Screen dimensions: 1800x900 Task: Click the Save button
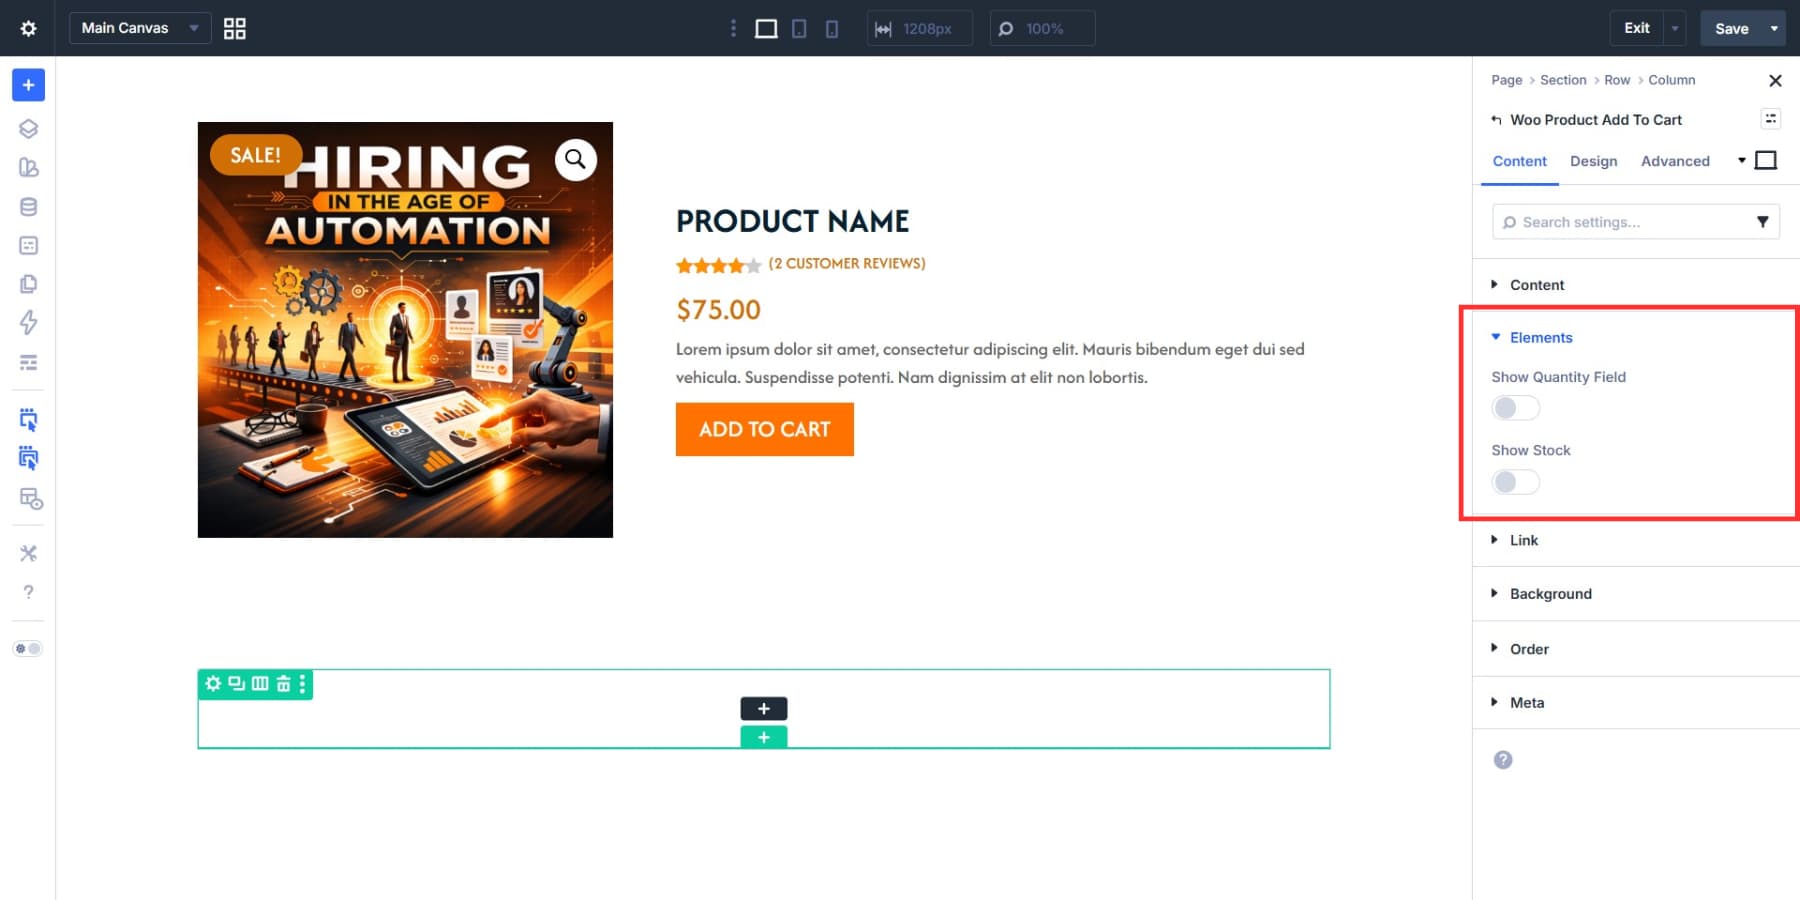(1732, 28)
